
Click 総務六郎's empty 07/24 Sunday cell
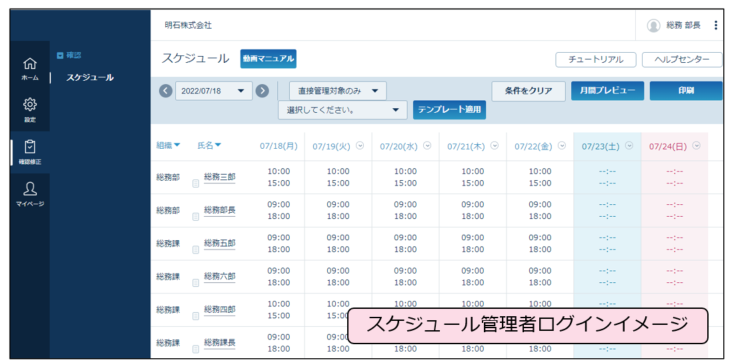675,276
